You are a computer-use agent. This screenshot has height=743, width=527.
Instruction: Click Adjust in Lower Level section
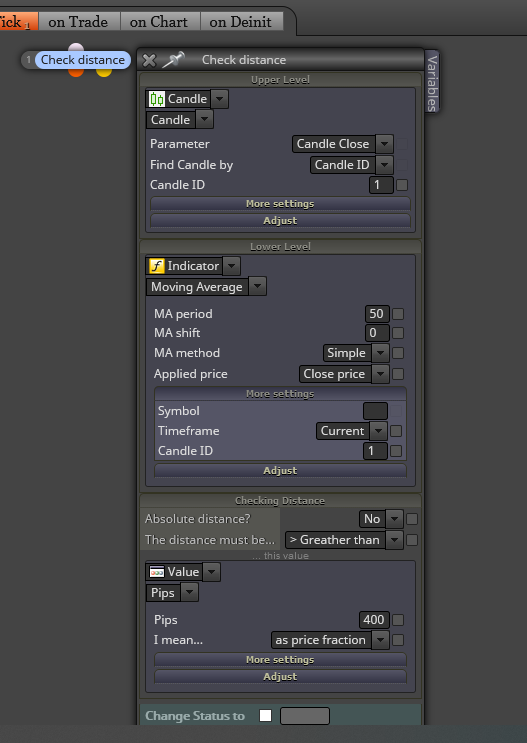tap(280, 471)
